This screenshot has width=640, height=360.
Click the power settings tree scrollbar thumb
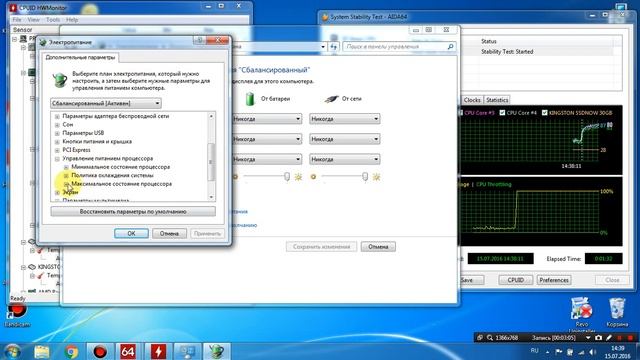click(x=211, y=162)
